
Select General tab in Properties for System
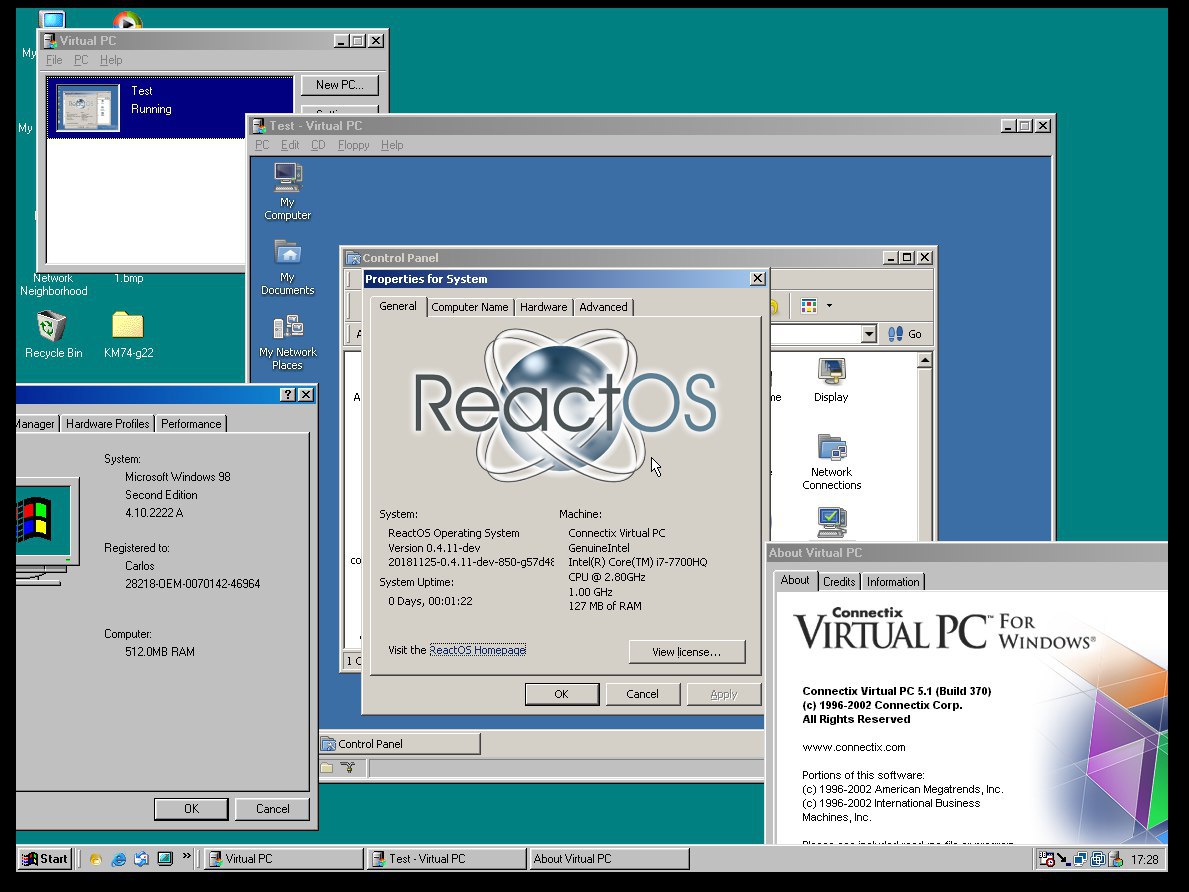pyautogui.click(x=397, y=306)
